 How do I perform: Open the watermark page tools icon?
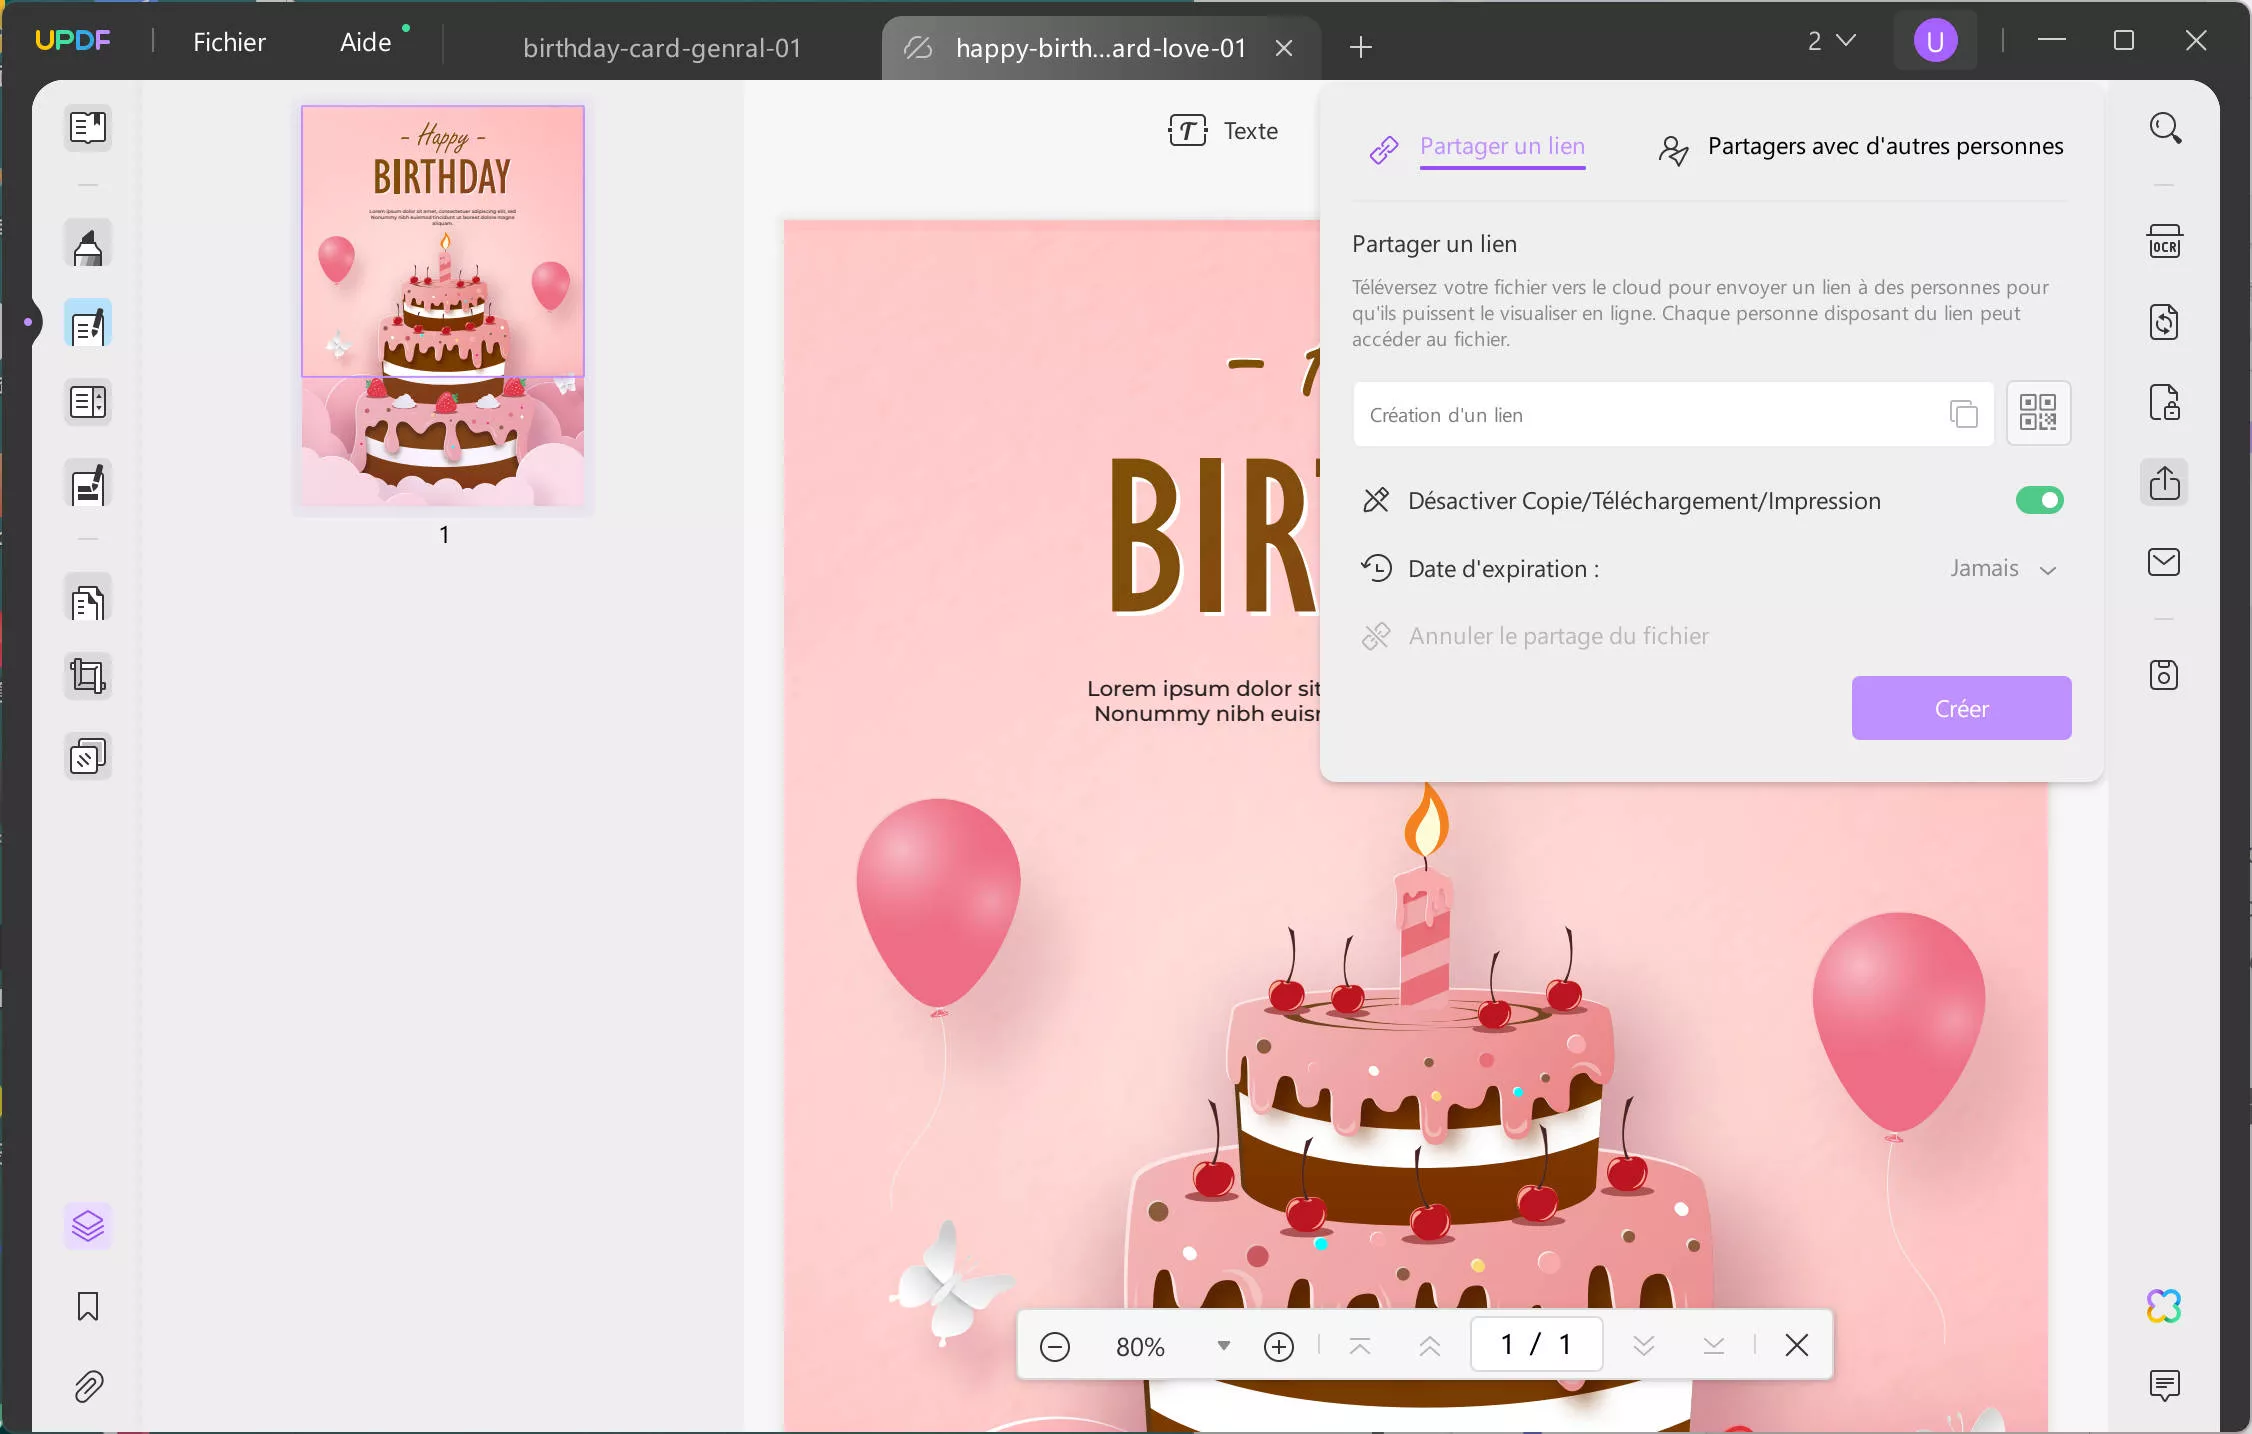point(88,757)
